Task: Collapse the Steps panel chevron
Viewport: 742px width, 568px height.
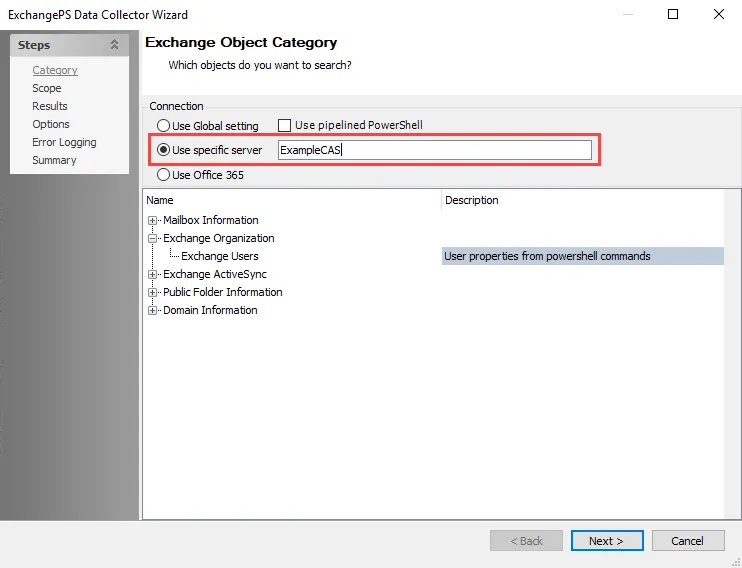Action: click(114, 45)
